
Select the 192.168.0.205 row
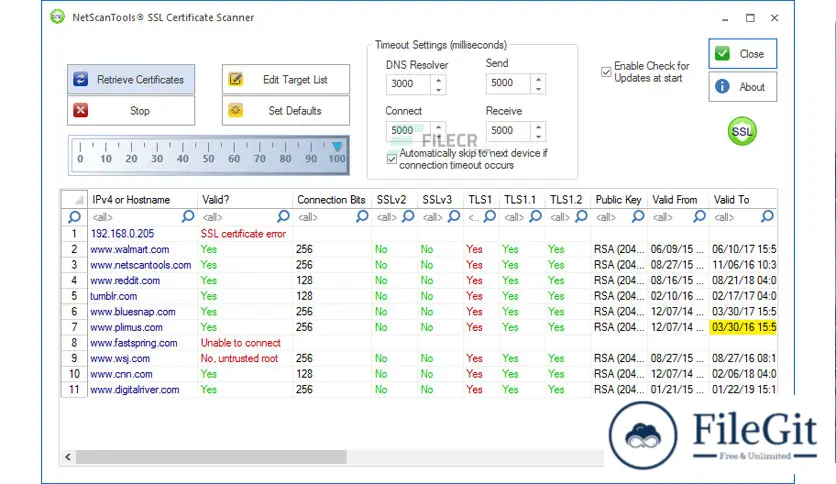[419, 233]
